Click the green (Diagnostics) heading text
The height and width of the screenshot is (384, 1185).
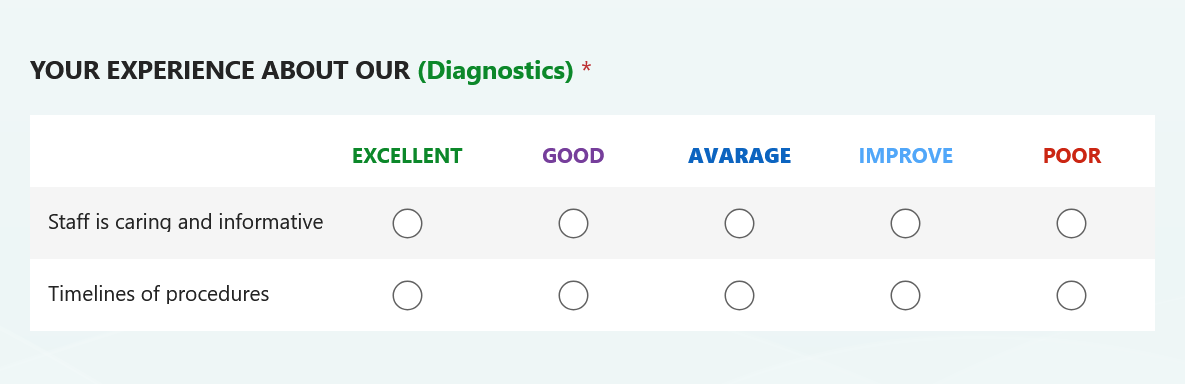click(496, 71)
